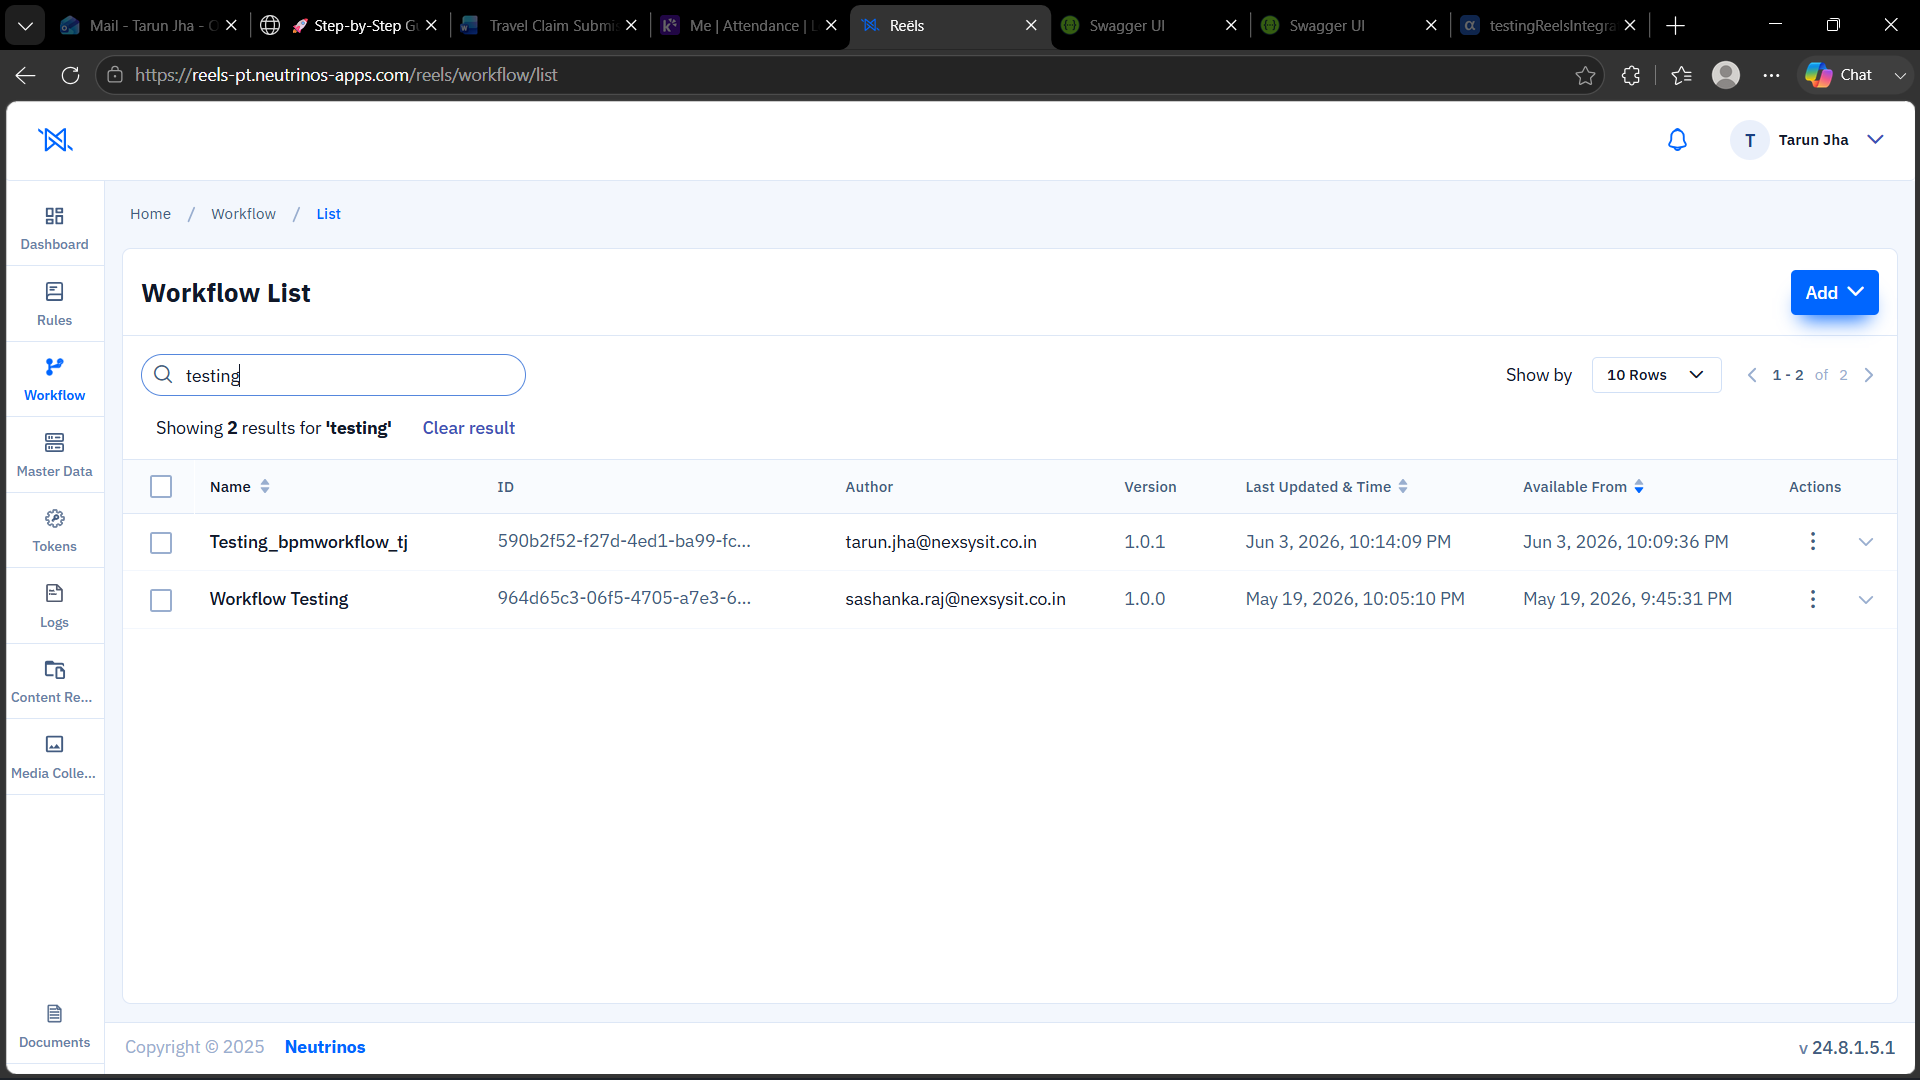Switch to first Swagger UI tab

coord(1148,25)
